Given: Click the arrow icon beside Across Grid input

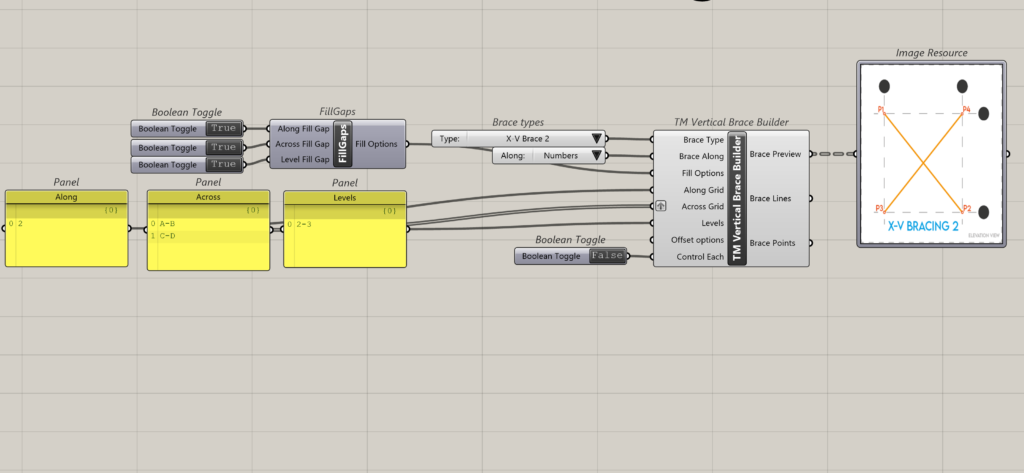Looking at the screenshot, I should pos(660,207).
